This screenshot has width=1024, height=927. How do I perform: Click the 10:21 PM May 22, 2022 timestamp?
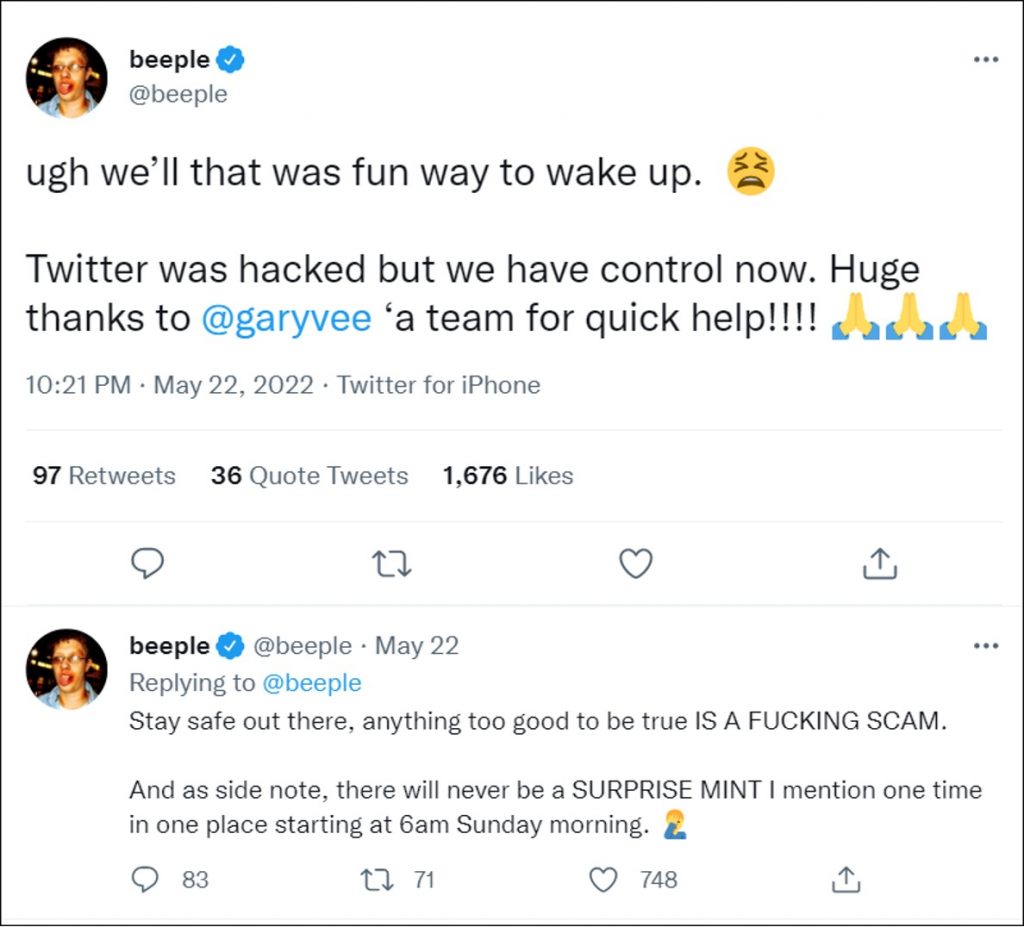tap(170, 385)
